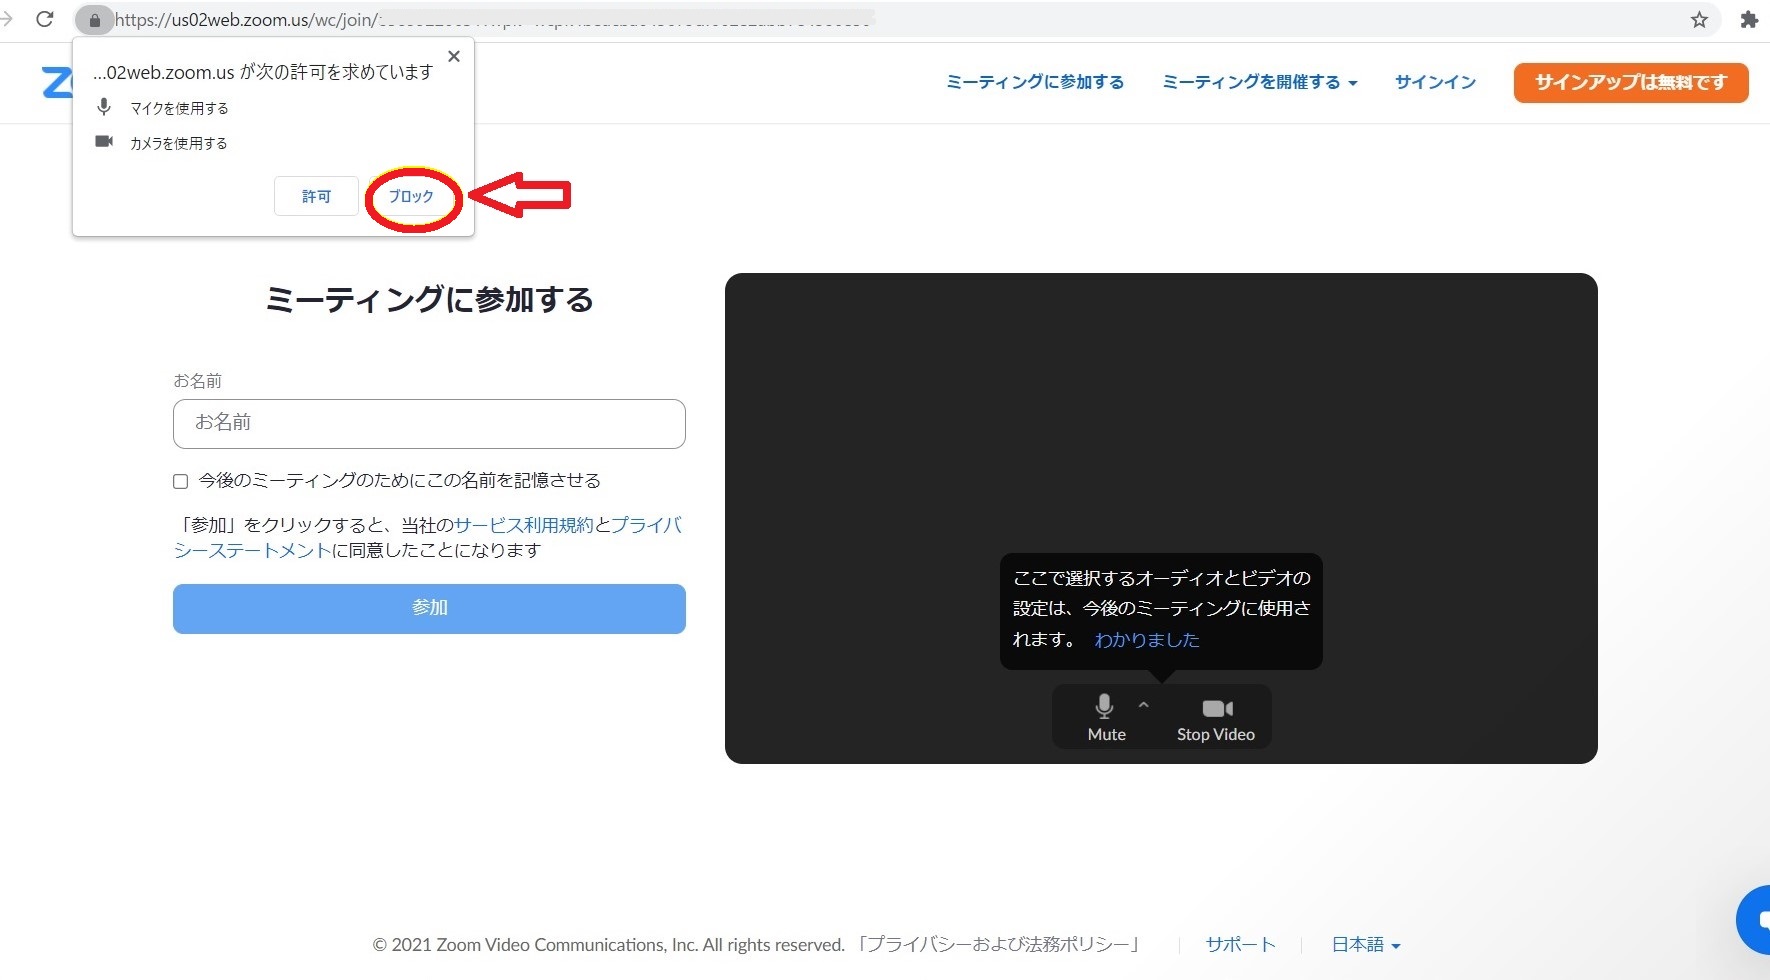Click the Mute microphone button
1770x980 pixels.
click(1106, 717)
